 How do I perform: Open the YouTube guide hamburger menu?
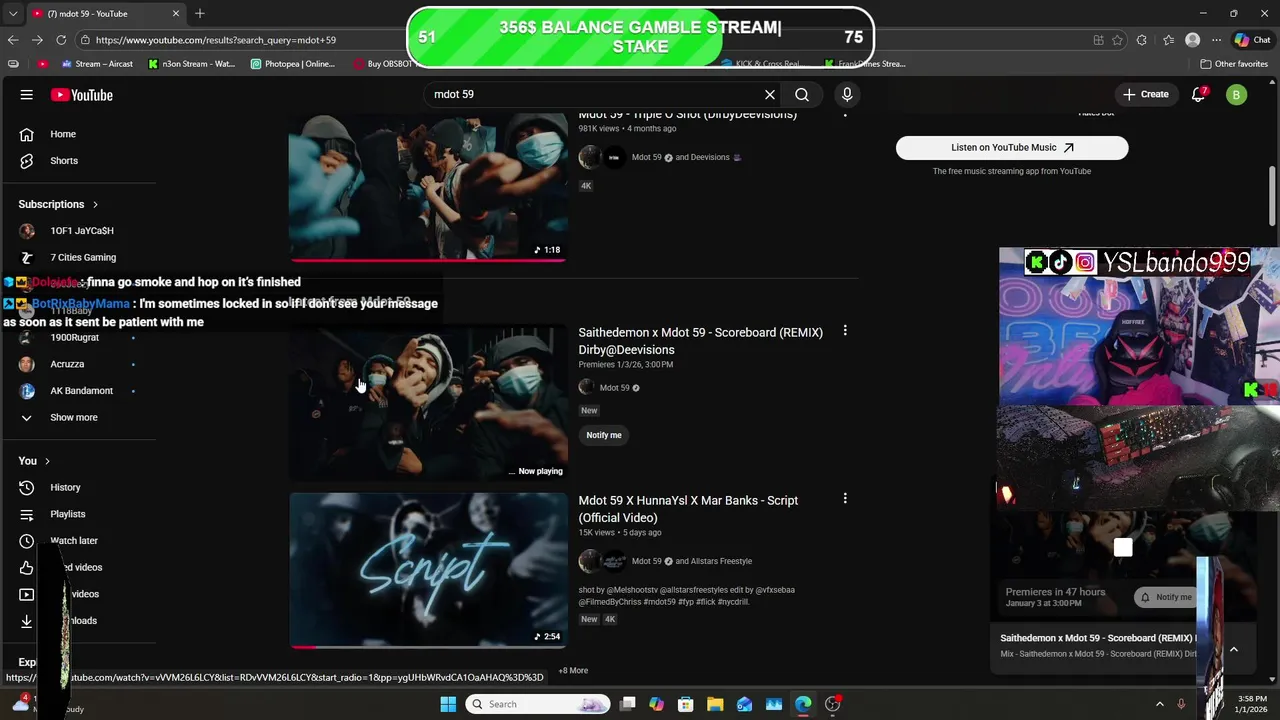pyautogui.click(x=27, y=95)
